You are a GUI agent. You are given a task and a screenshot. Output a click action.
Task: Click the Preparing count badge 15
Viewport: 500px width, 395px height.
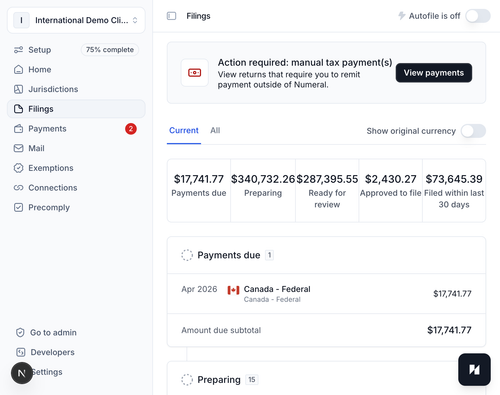[x=252, y=380]
